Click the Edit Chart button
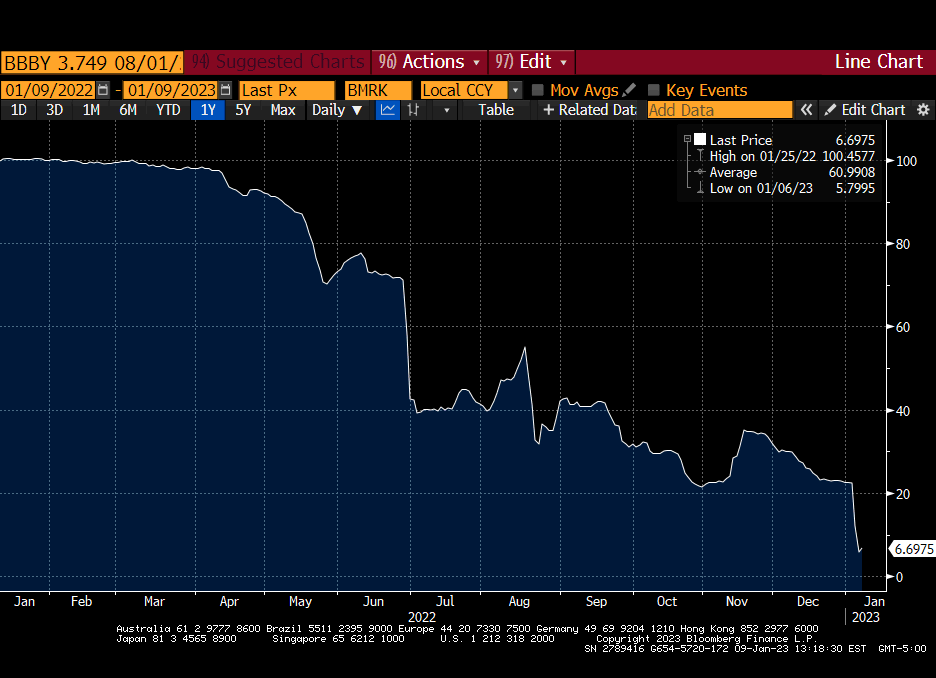 click(x=865, y=110)
